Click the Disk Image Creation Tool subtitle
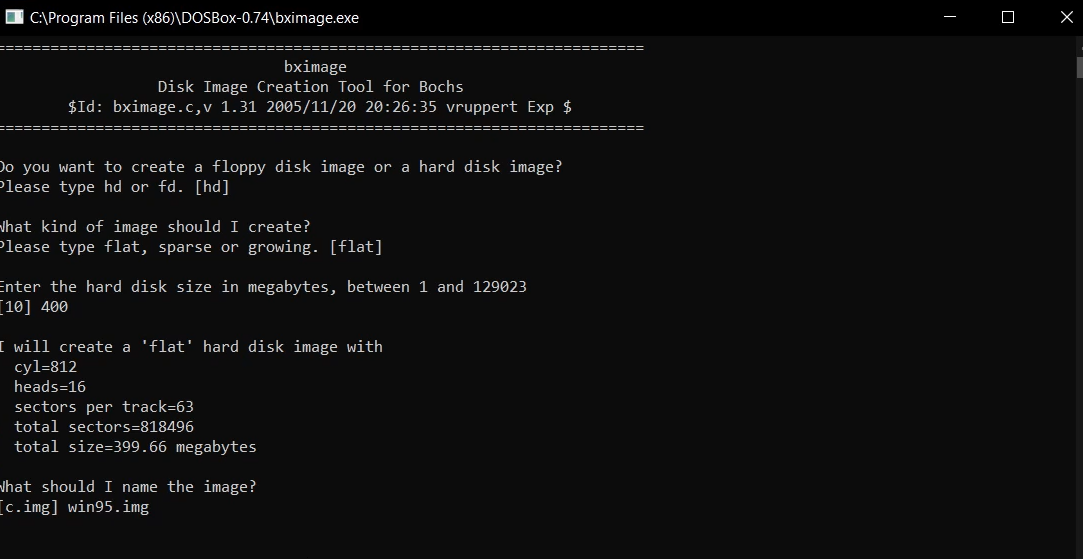 pyautogui.click(x=310, y=87)
